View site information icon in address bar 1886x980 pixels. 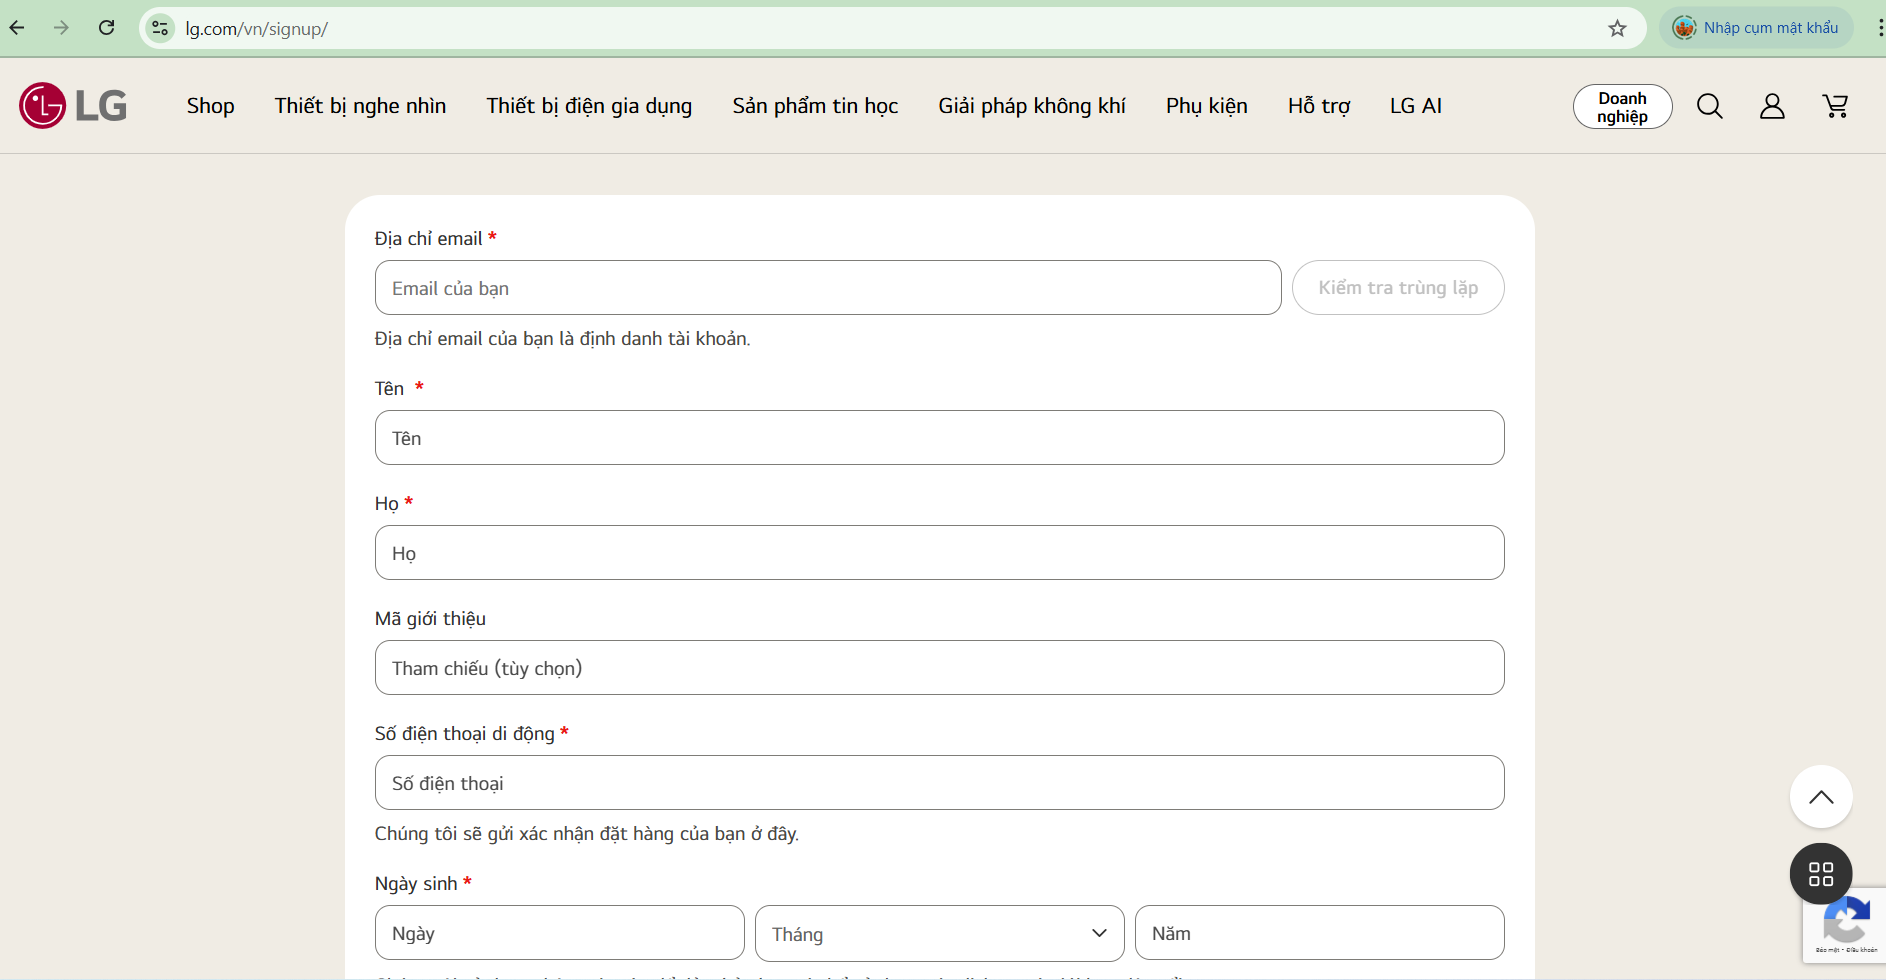[160, 28]
